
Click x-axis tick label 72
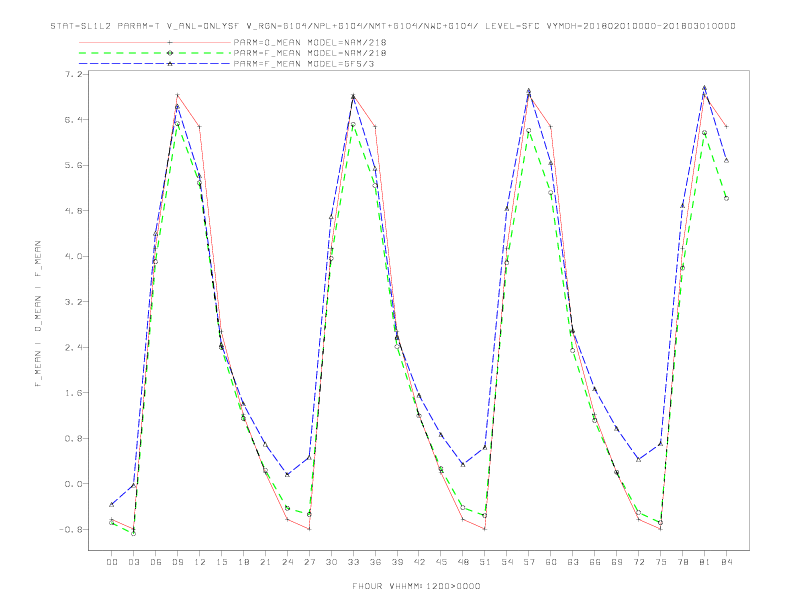click(x=638, y=562)
